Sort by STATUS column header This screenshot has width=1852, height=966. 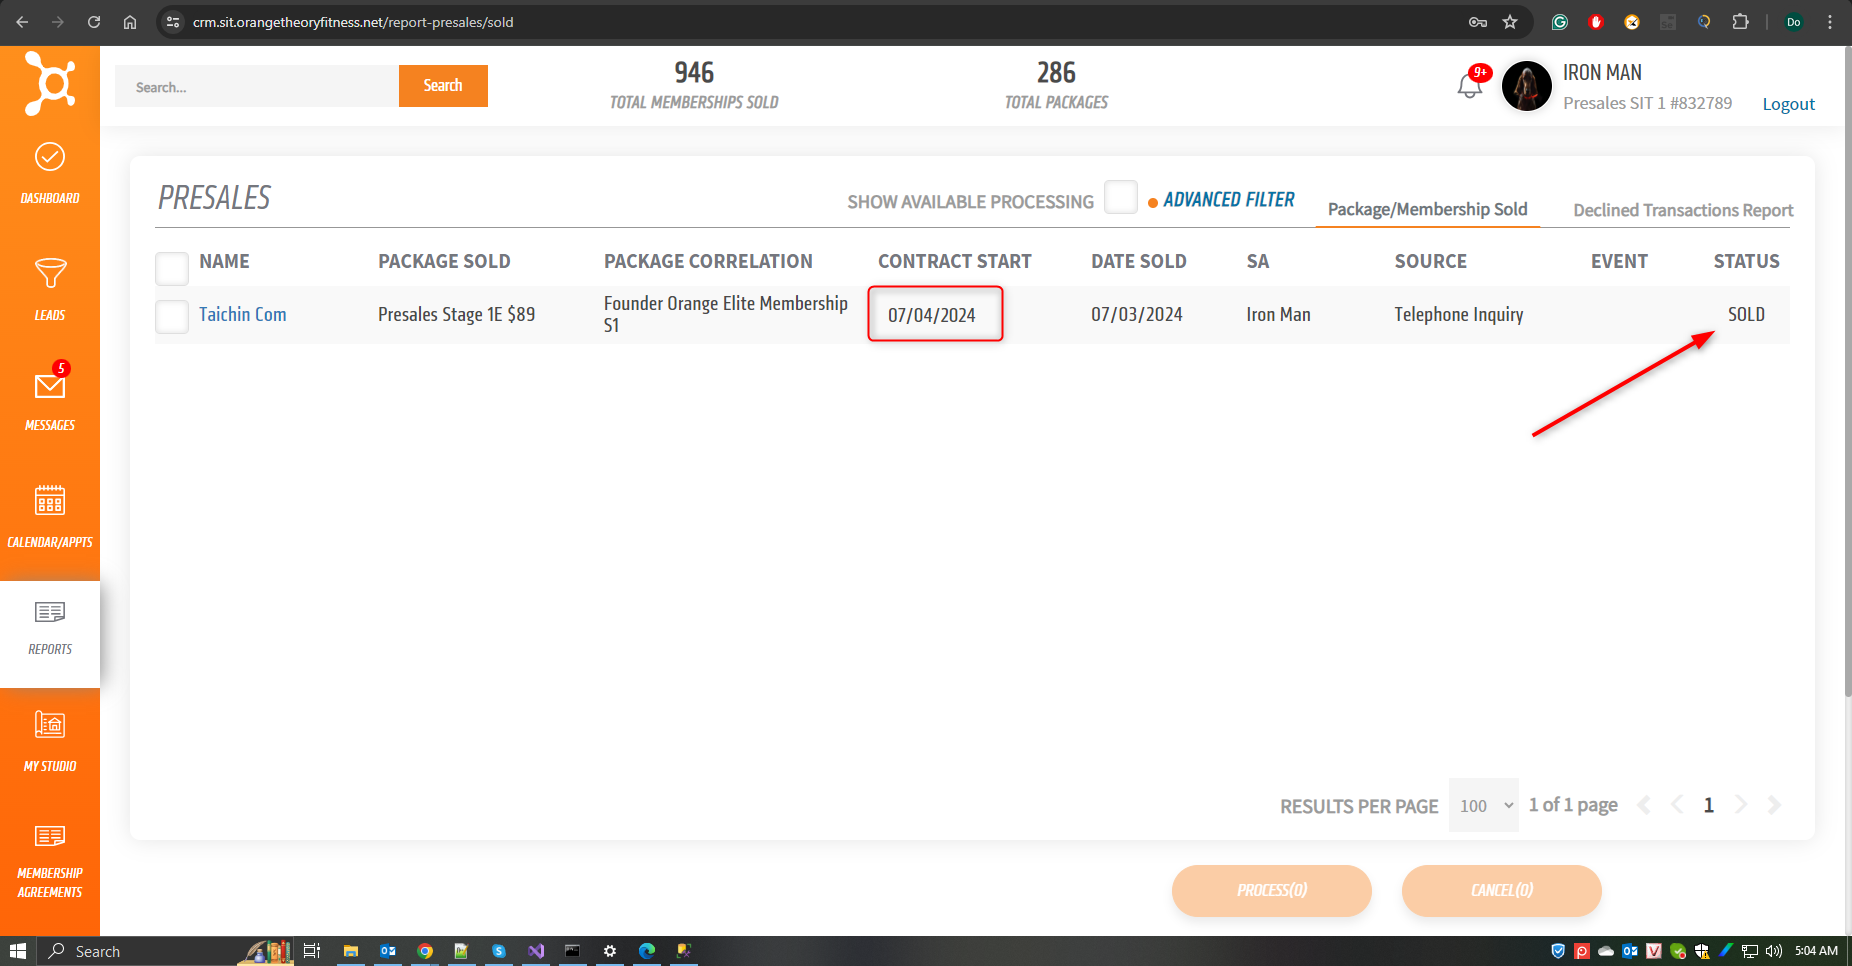pyautogui.click(x=1746, y=261)
